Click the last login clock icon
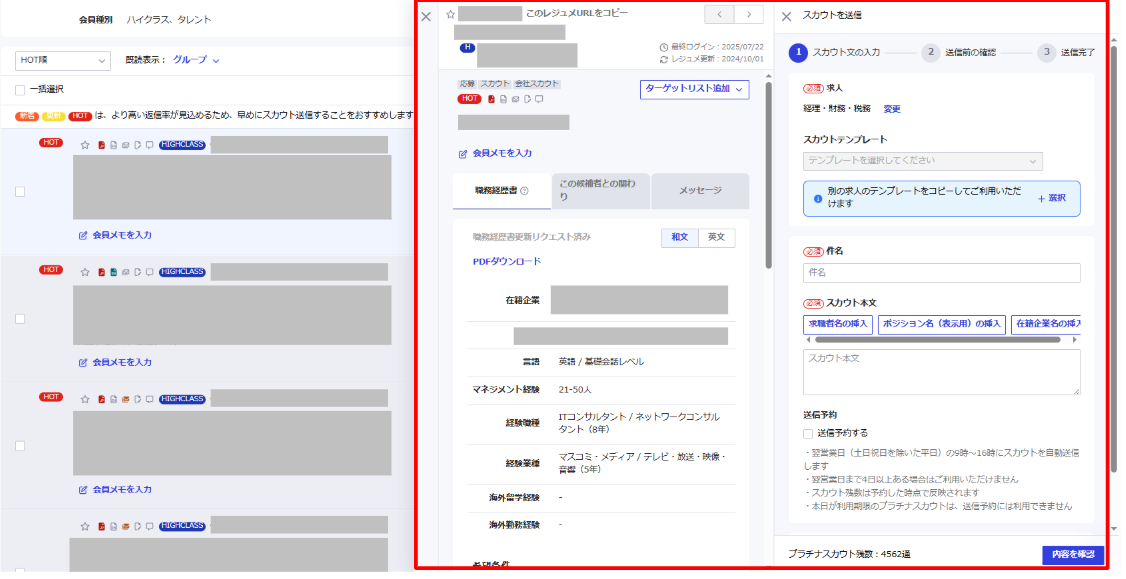 [664, 46]
